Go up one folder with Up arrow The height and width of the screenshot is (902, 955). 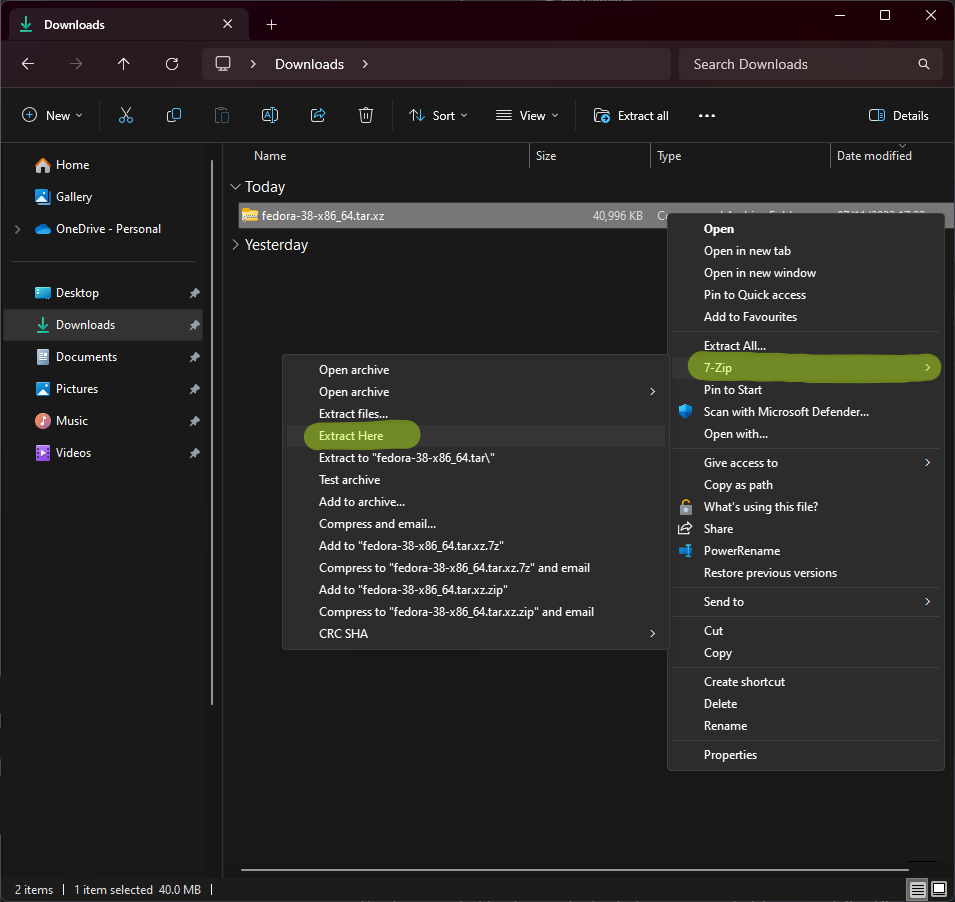coord(124,64)
